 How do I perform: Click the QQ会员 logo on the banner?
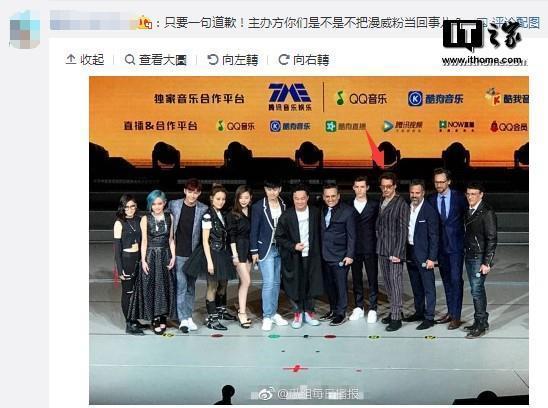click(x=509, y=126)
